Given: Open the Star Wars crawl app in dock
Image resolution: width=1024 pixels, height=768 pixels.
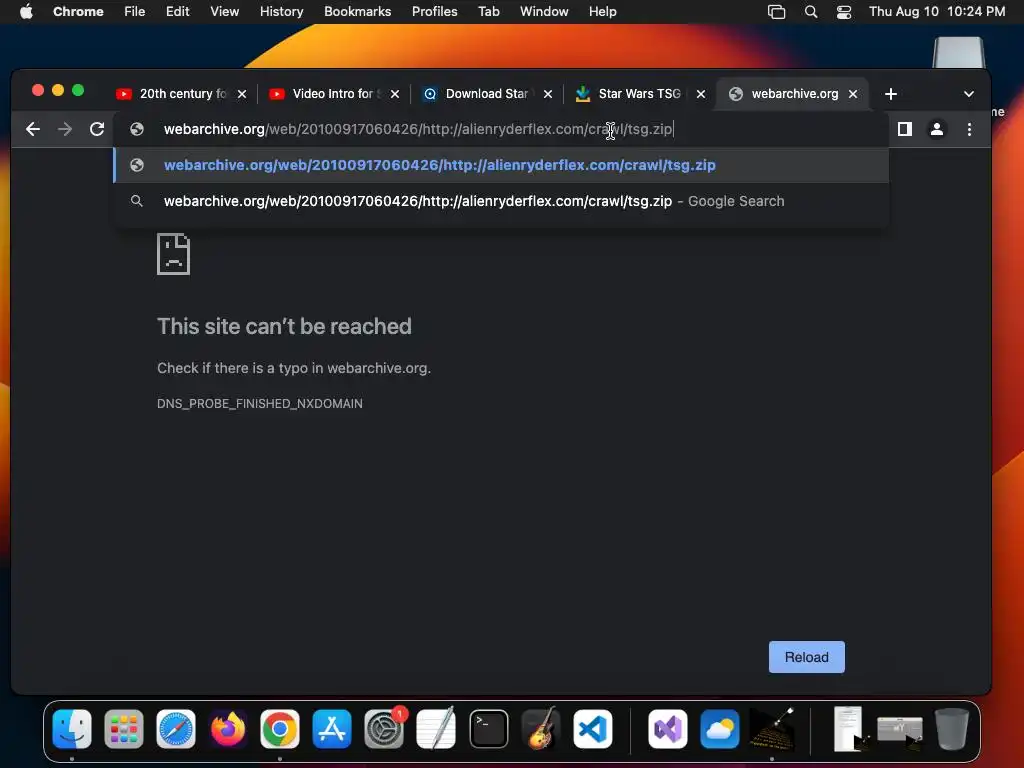Looking at the screenshot, I should tap(772, 729).
